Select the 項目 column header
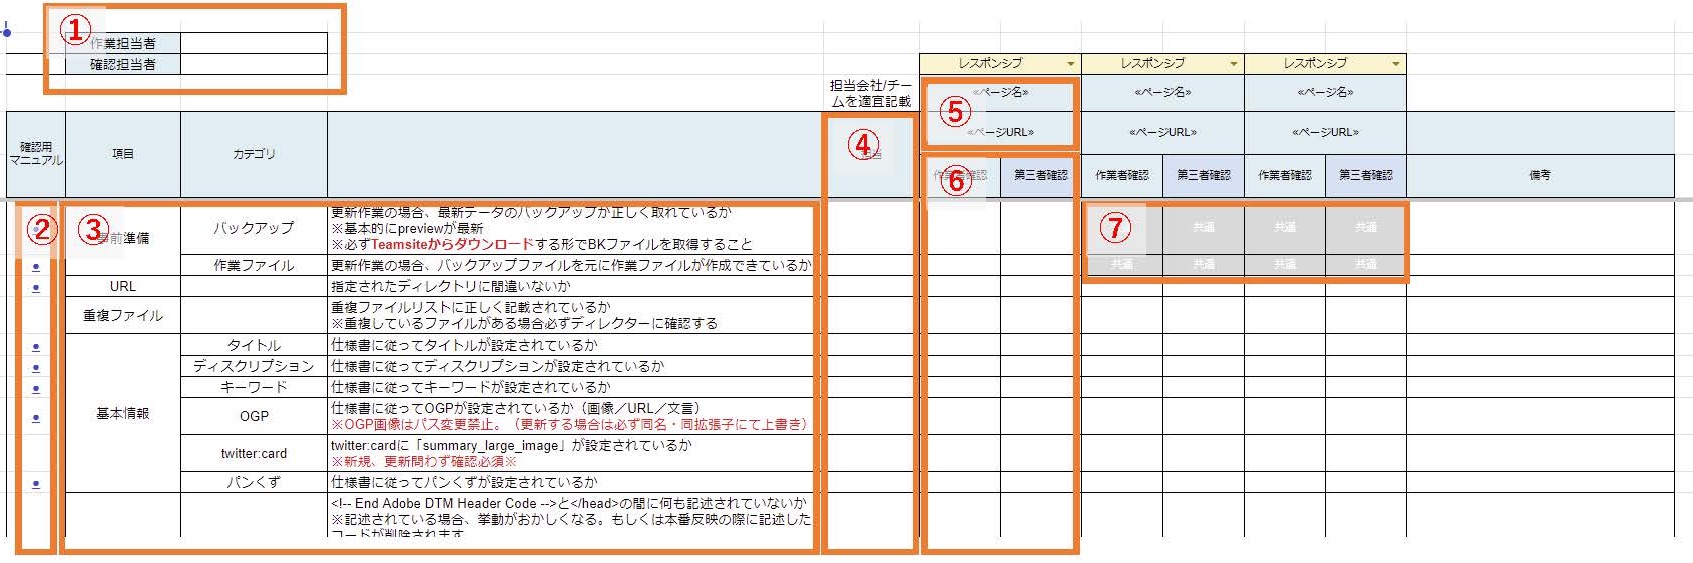This screenshot has width=1693, height=563. click(x=123, y=154)
